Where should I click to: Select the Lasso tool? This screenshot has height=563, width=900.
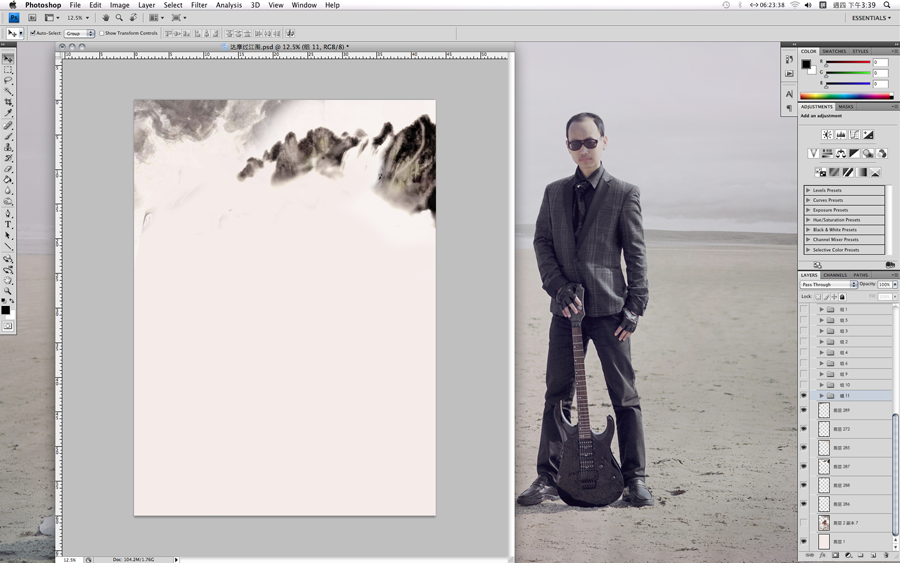click(x=8, y=81)
